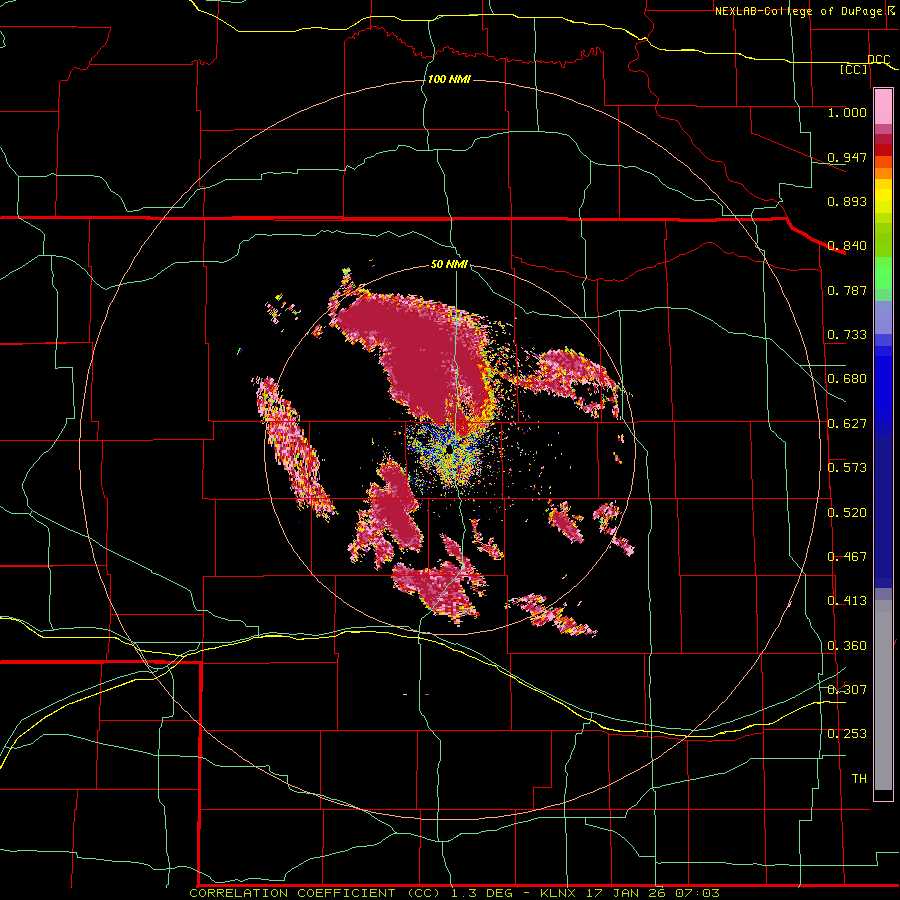900x900 pixels.
Task: Click the [CC] product label
Action: coord(854,69)
